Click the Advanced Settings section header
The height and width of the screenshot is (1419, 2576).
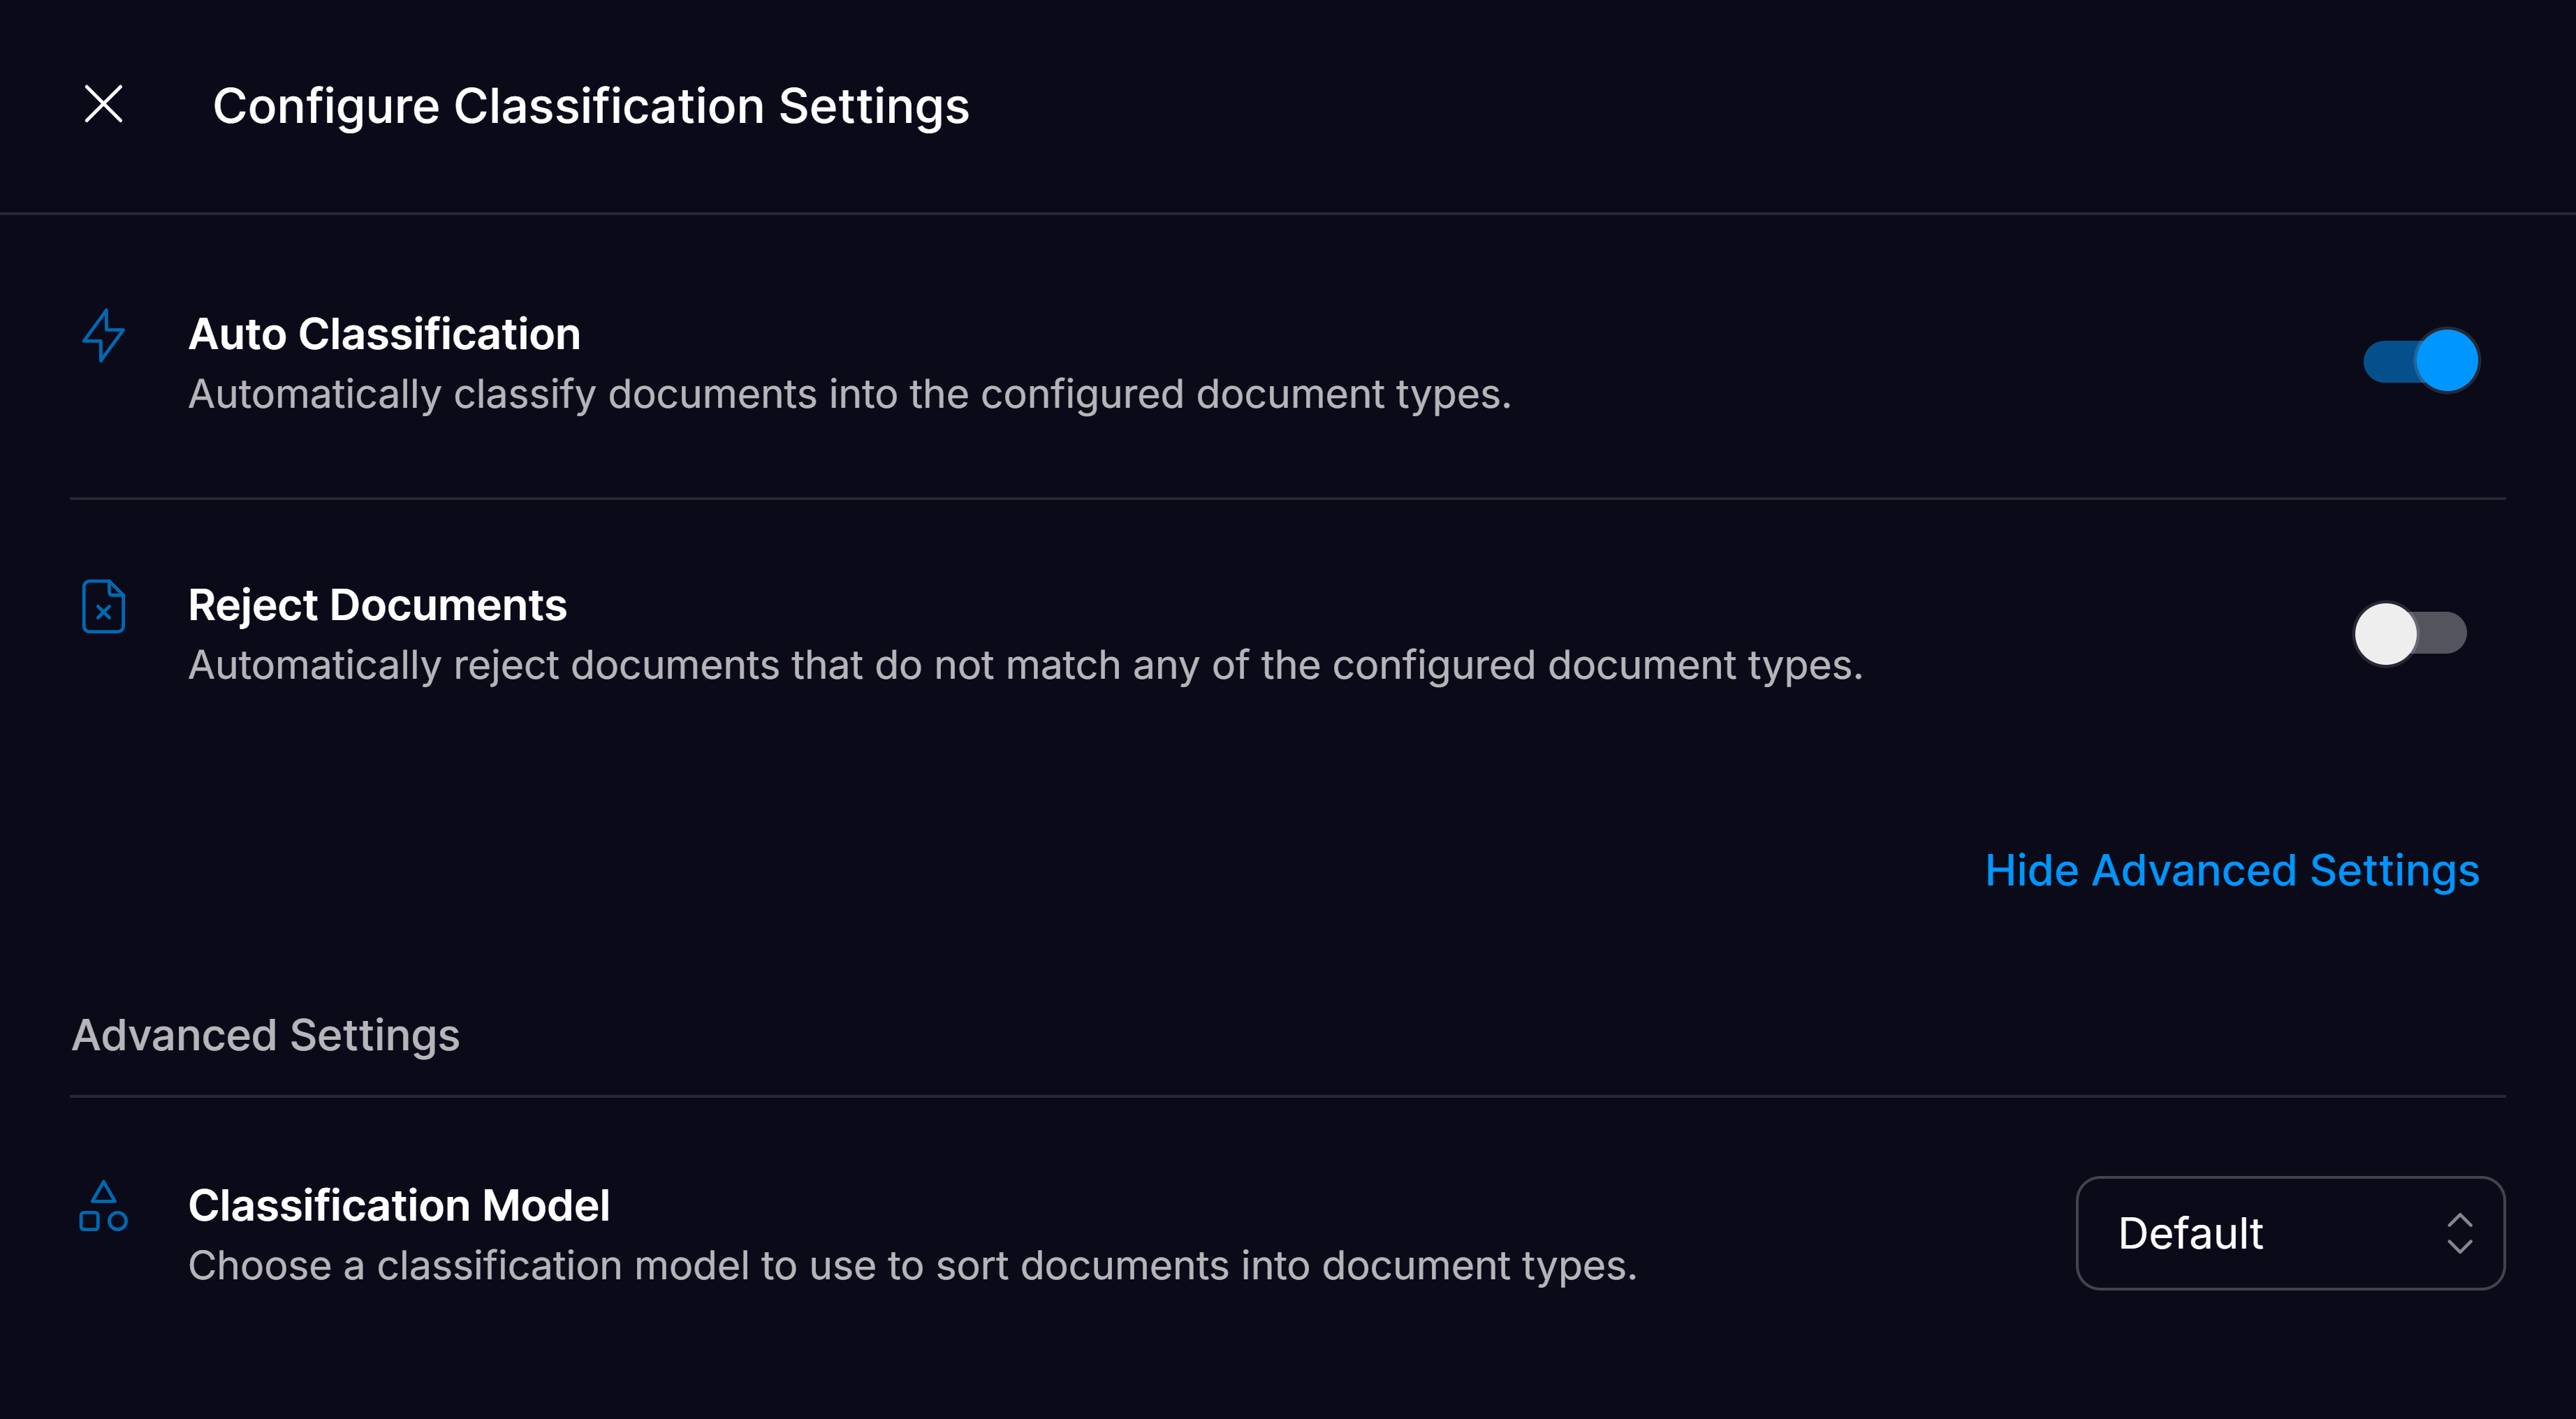pyautogui.click(x=265, y=1035)
